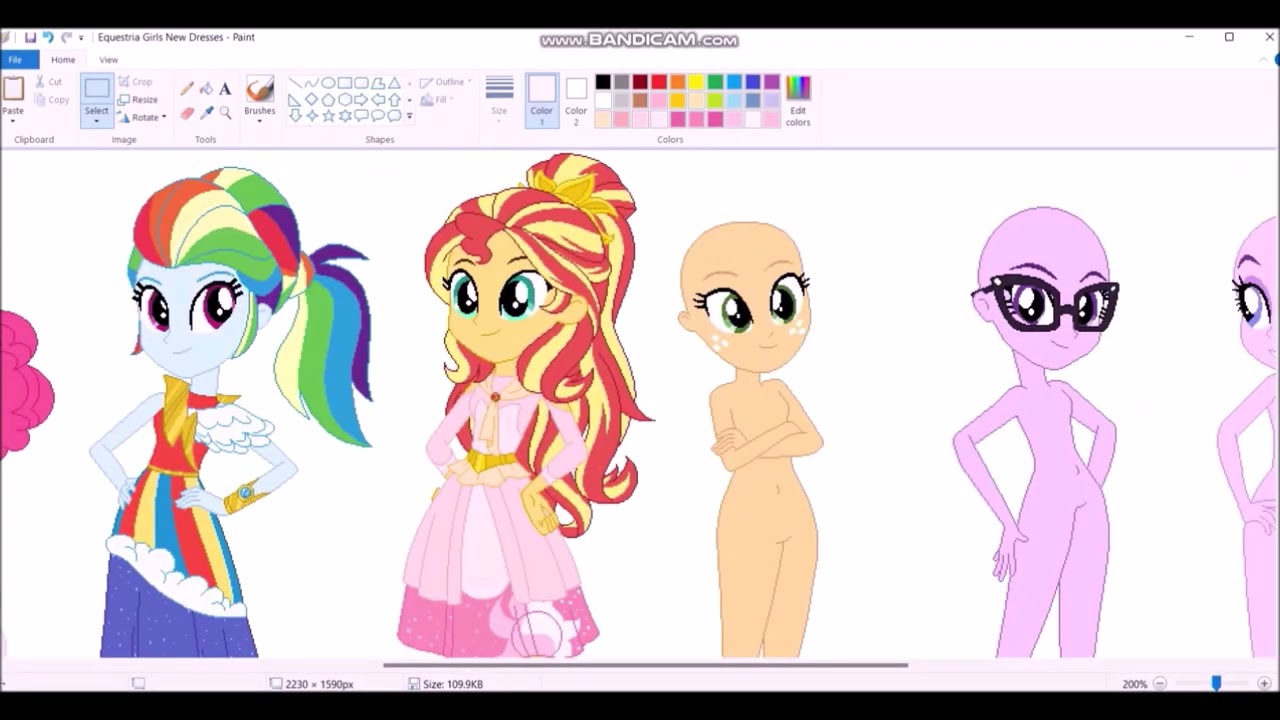This screenshot has height=720, width=1280.
Task: Click zoom out minus button
Action: coord(1160,684)
